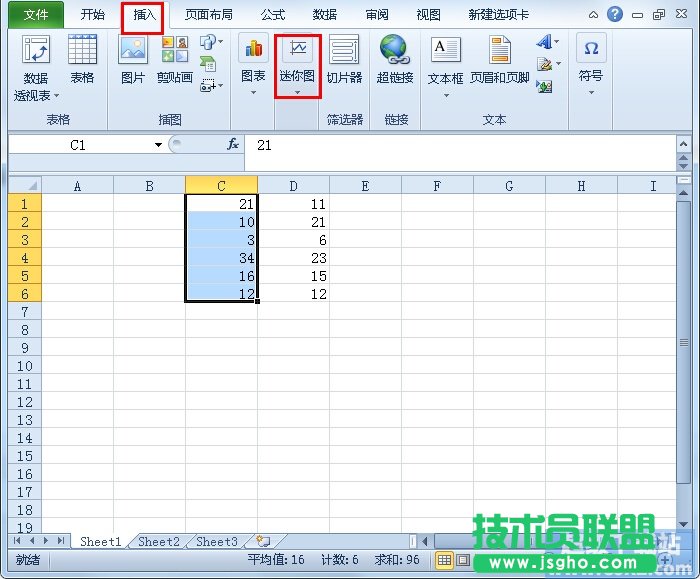Switch to the 页面布局 tab
This screenshot has height=579, width=700.
point(209,15)
